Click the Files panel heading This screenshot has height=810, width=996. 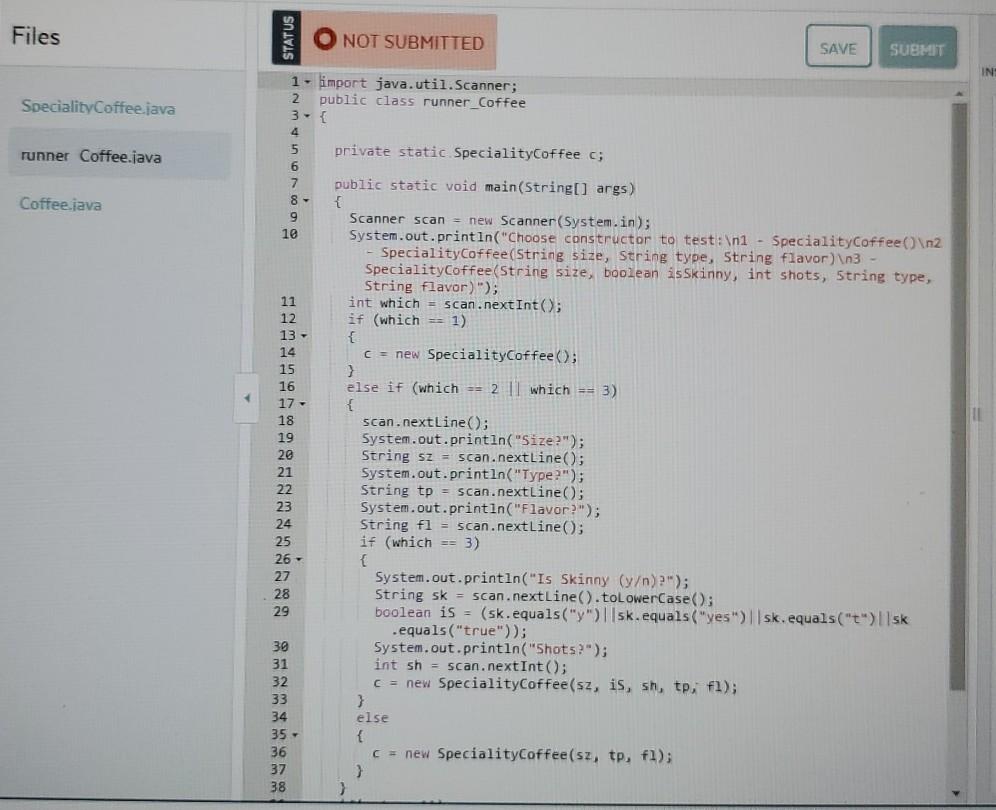[x=36, y=36]
